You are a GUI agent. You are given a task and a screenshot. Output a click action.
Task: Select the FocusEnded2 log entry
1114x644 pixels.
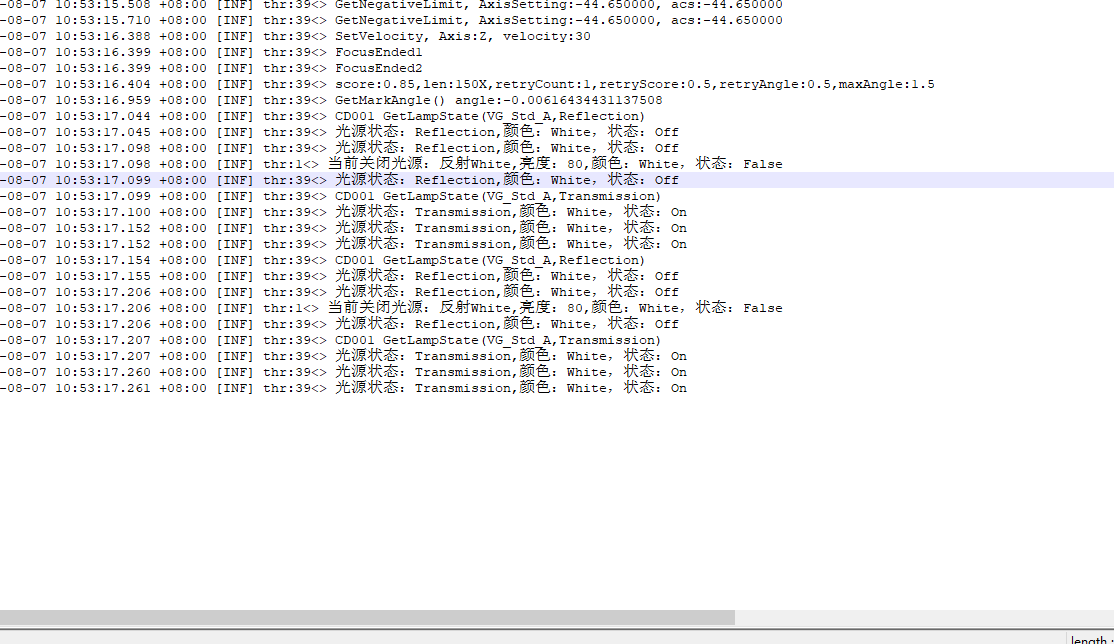[x=378, y=68]
